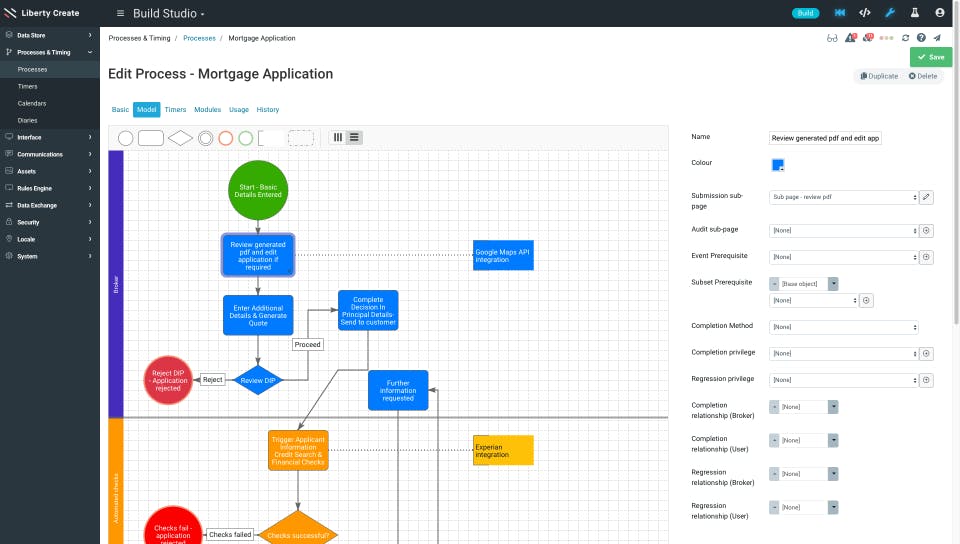Switch to horizontal swimlane layout
The image size is (960, 544).
coord(354,138)
